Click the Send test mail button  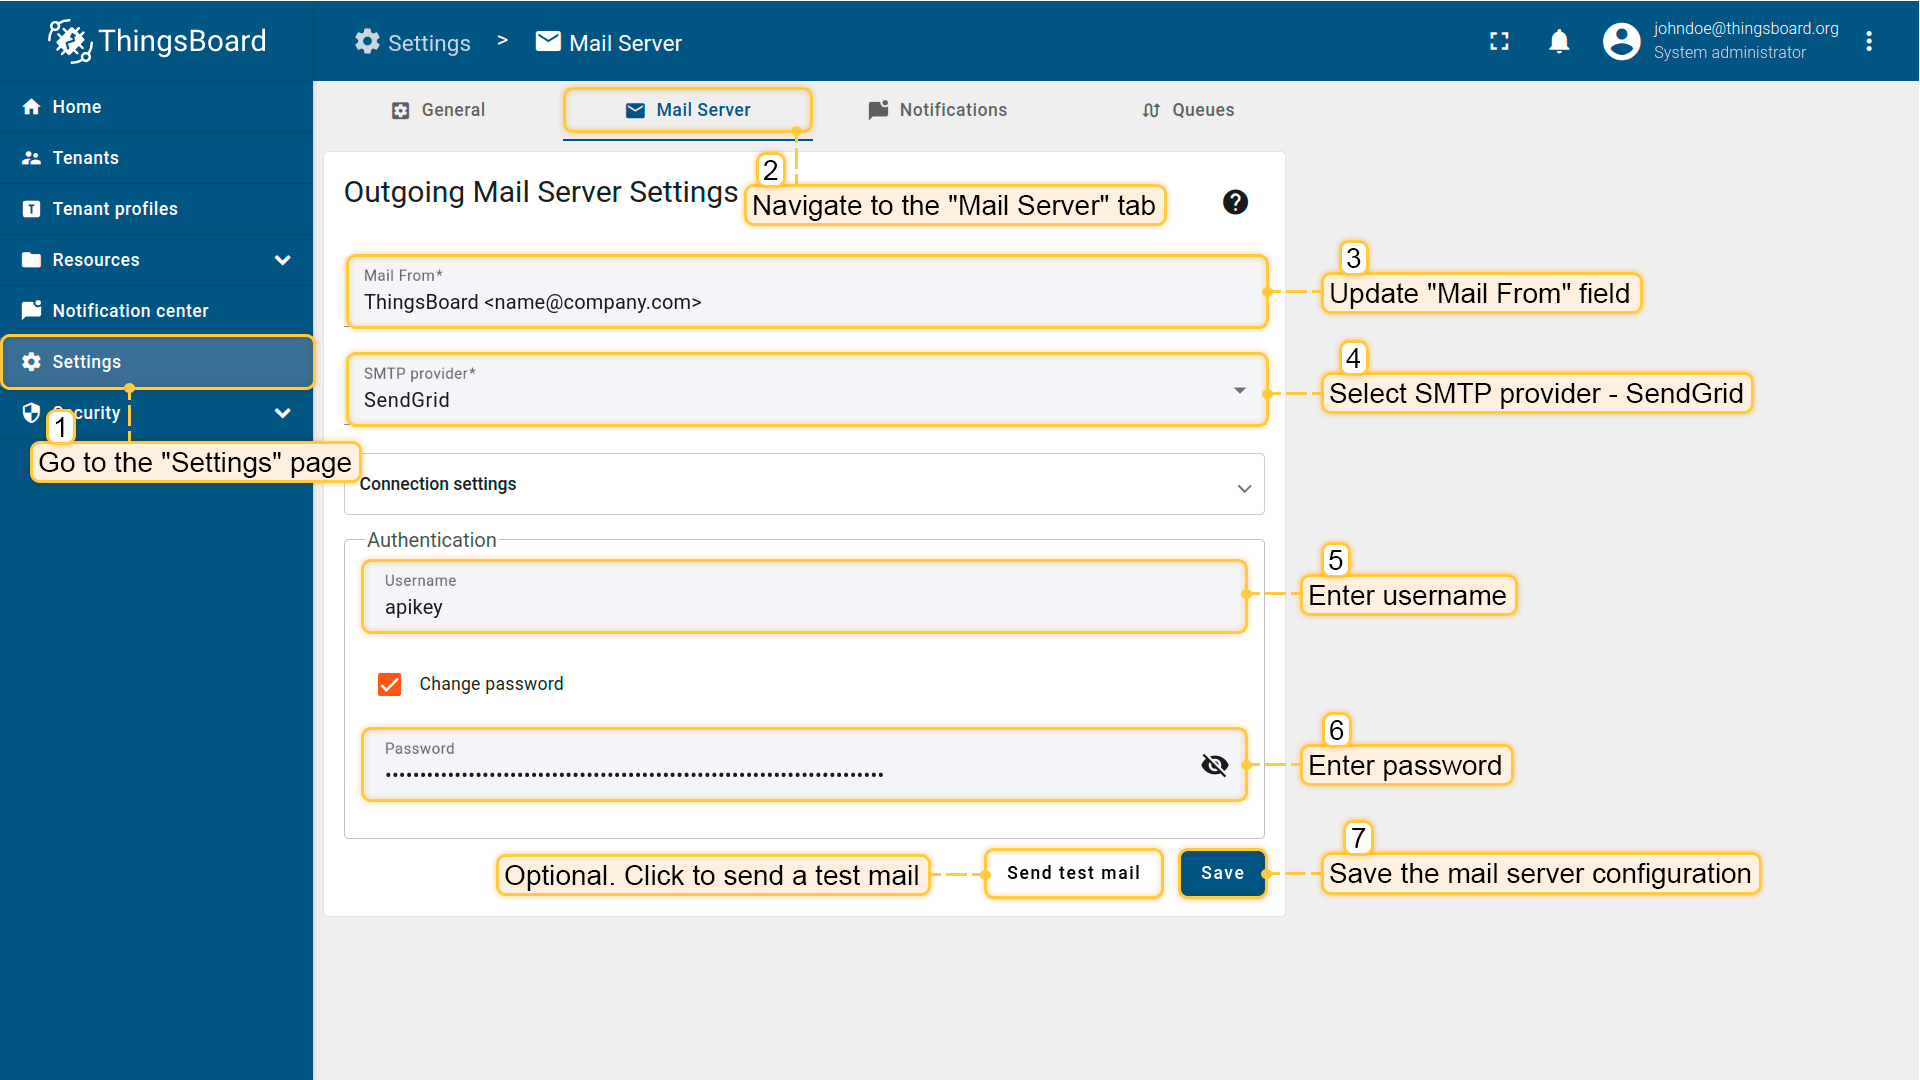(1073, 873)
